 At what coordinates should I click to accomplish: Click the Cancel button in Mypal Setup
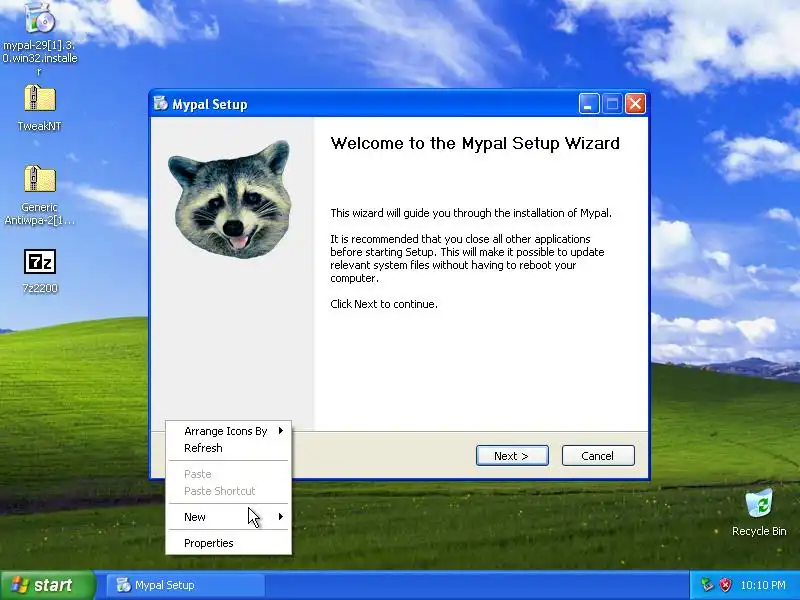598,456
